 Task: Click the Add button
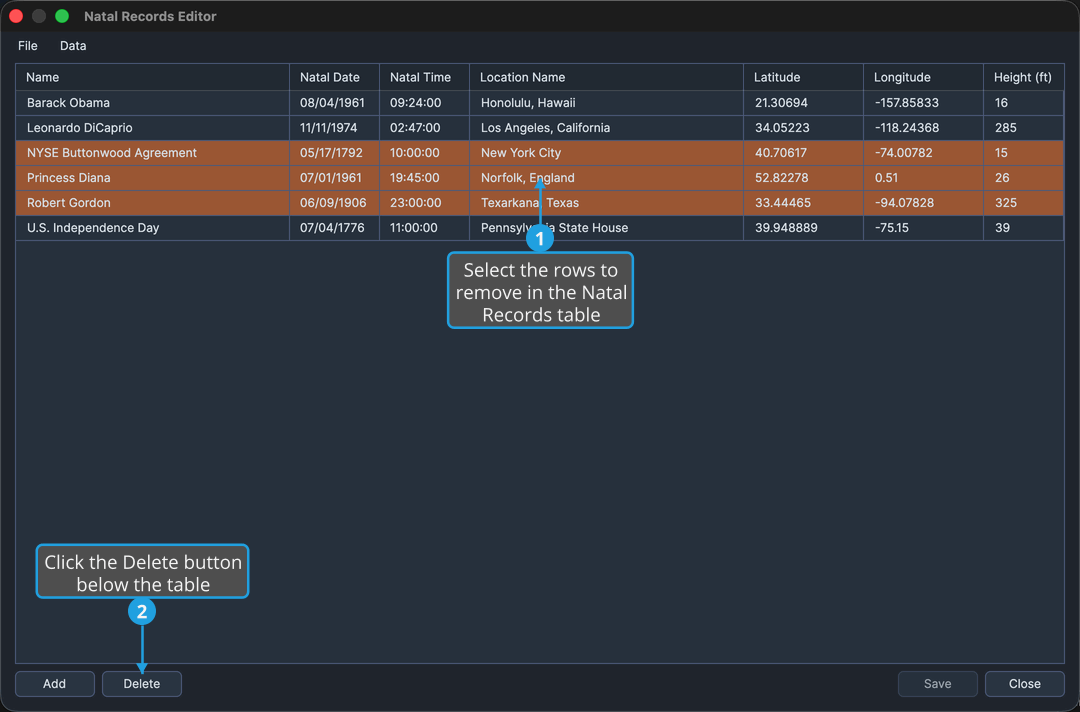pos(54,684)
